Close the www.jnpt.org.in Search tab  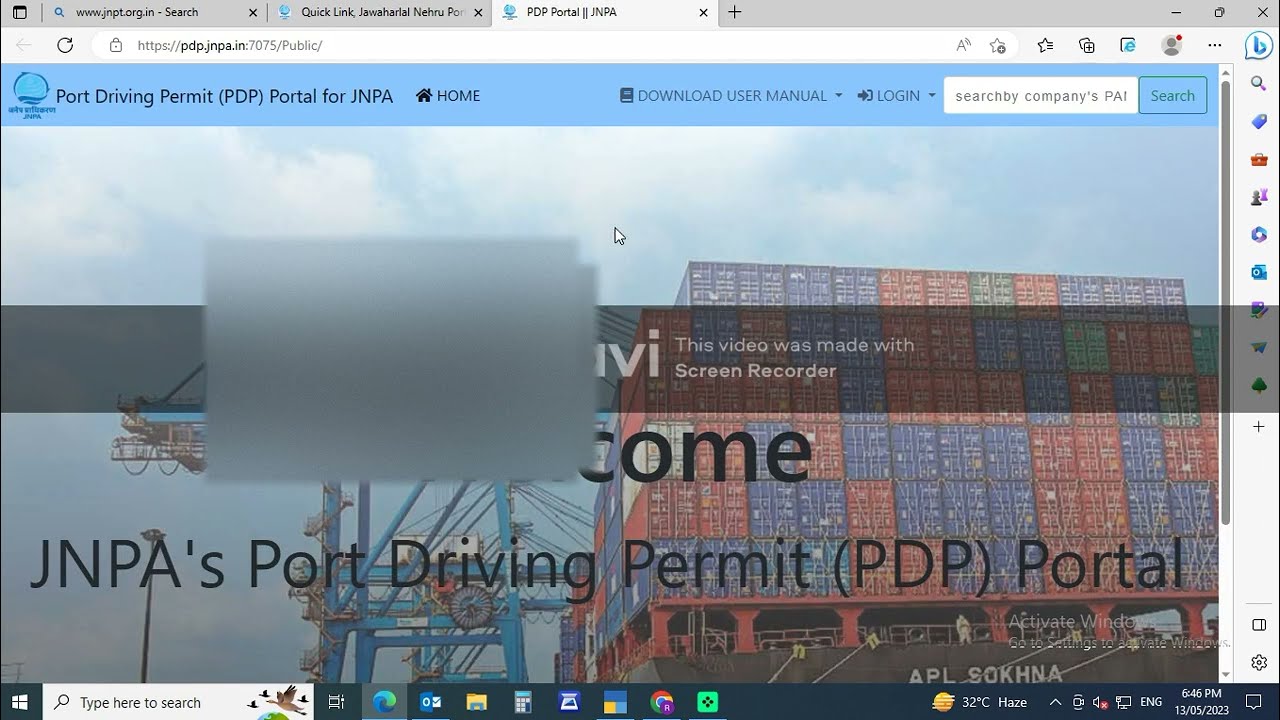[253, 13]
